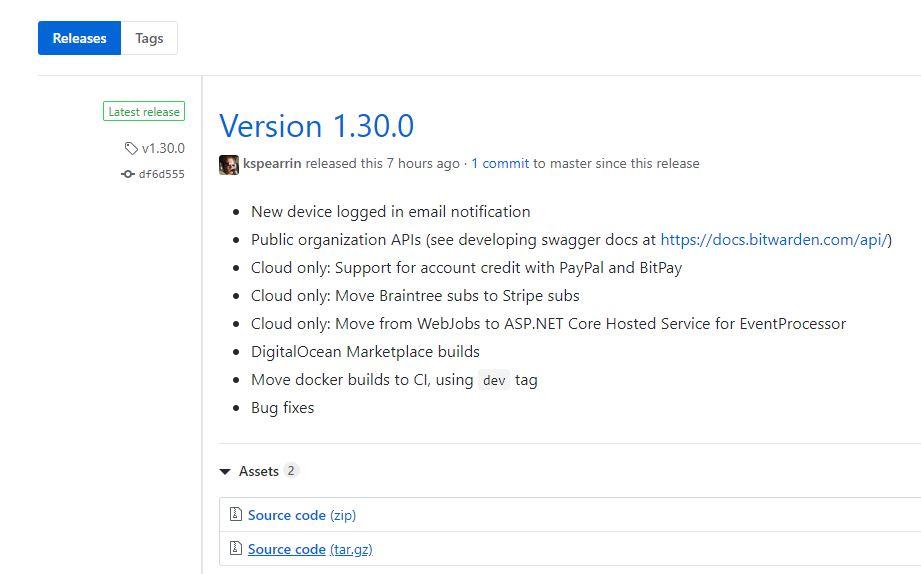Viewport: 921px width, 574px height.
Task: Collapse the Assets section triangle
Action: (x=225, y=472)
